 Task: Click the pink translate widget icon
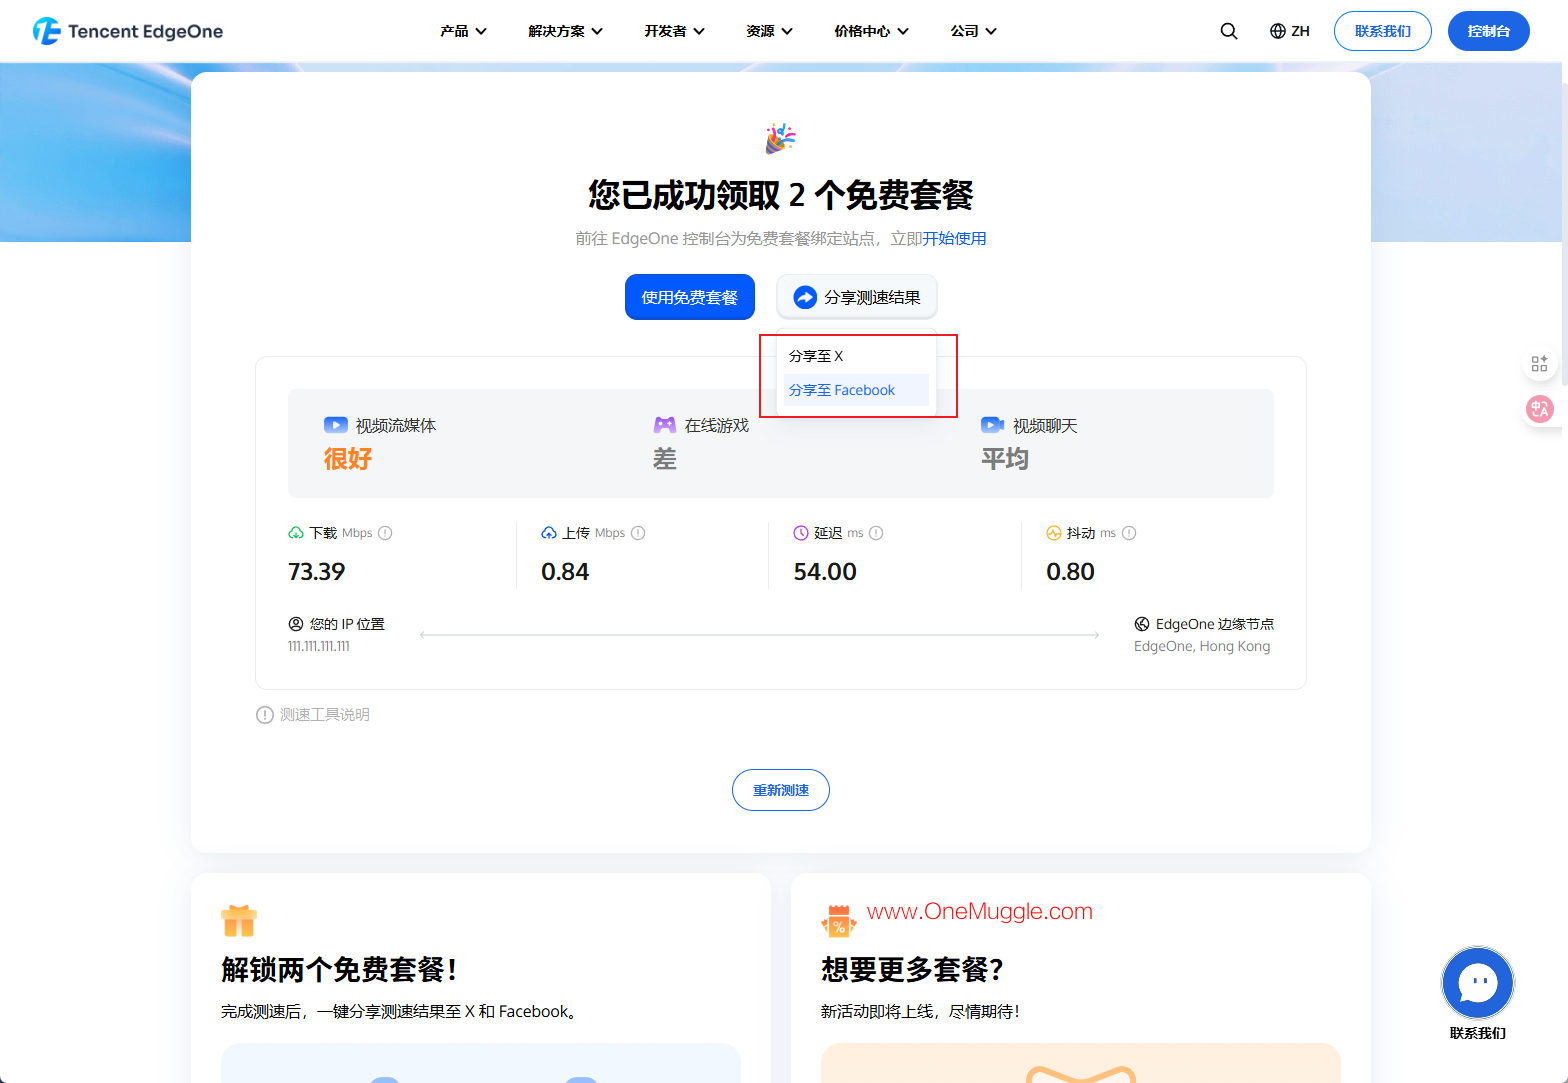(x=1539, y=408)
